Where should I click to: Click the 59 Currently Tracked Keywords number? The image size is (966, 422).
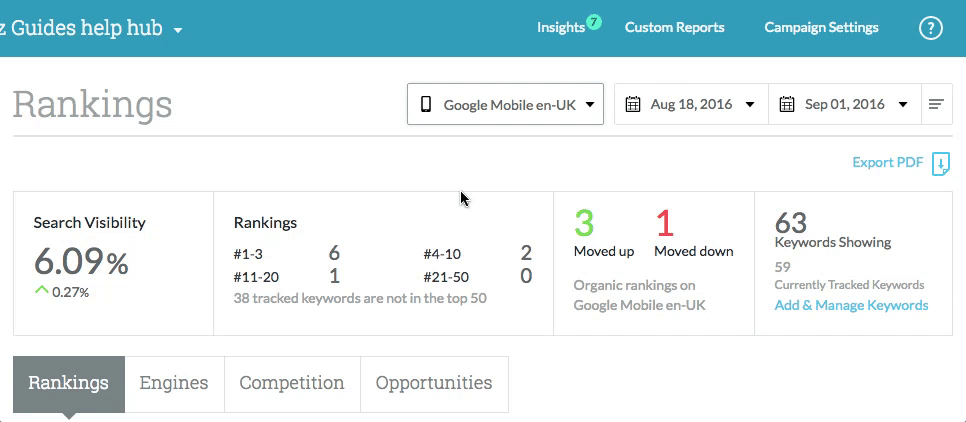pyautogui.click(x=782, y=267)
